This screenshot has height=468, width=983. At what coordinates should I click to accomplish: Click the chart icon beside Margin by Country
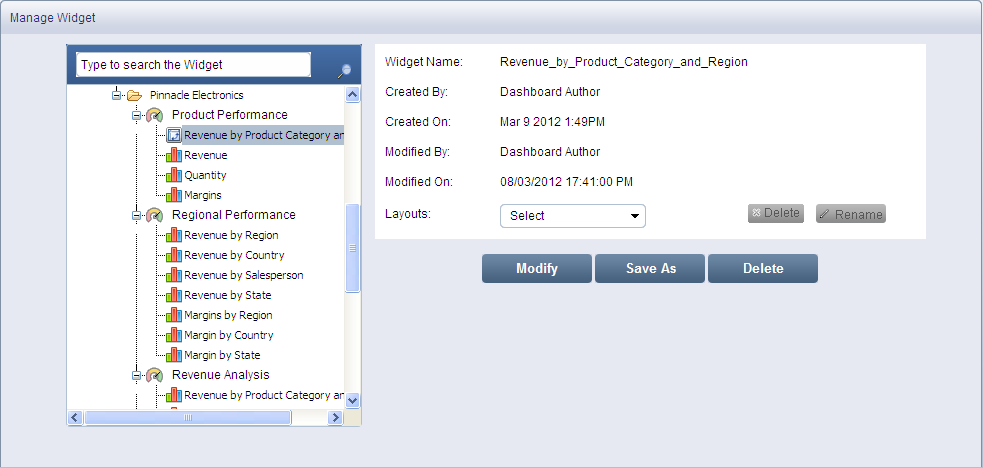coord(174,335)
